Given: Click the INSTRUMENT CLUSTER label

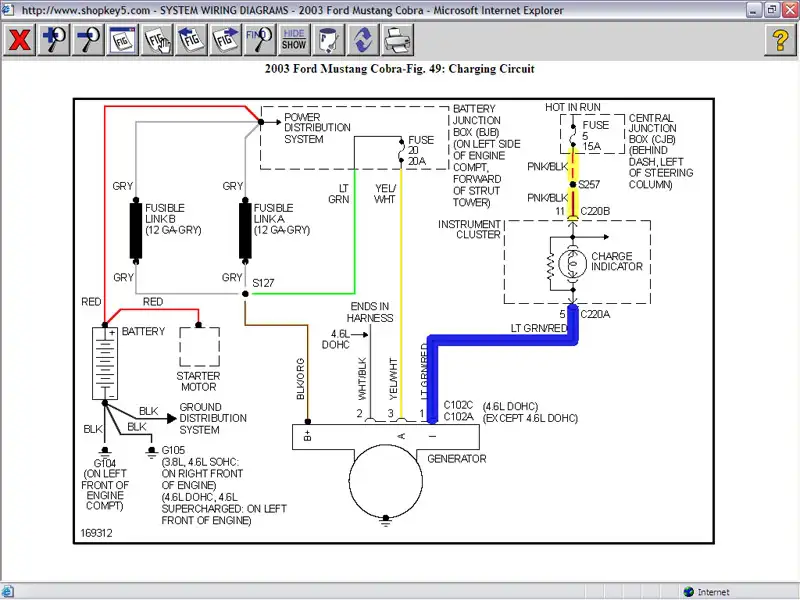Looking at the screenshot, I should pos(469,230).
